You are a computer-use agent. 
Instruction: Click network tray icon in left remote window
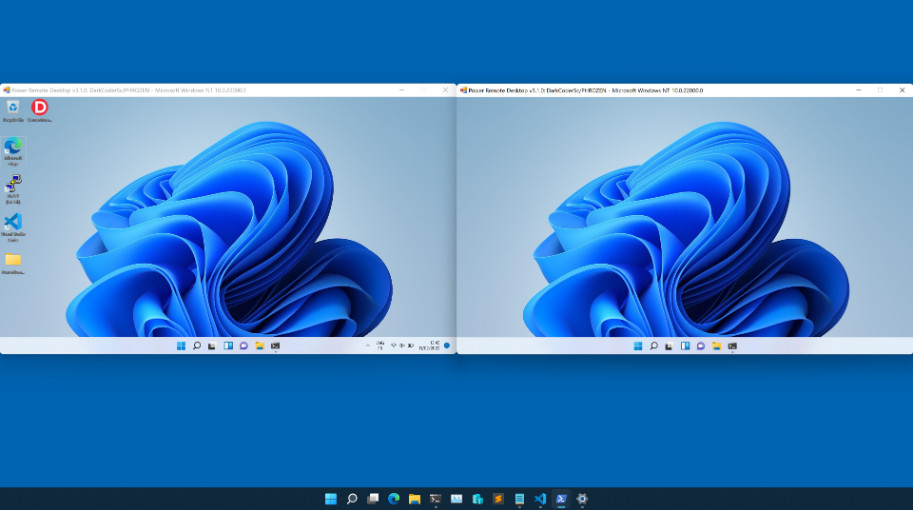pos(394,346)
